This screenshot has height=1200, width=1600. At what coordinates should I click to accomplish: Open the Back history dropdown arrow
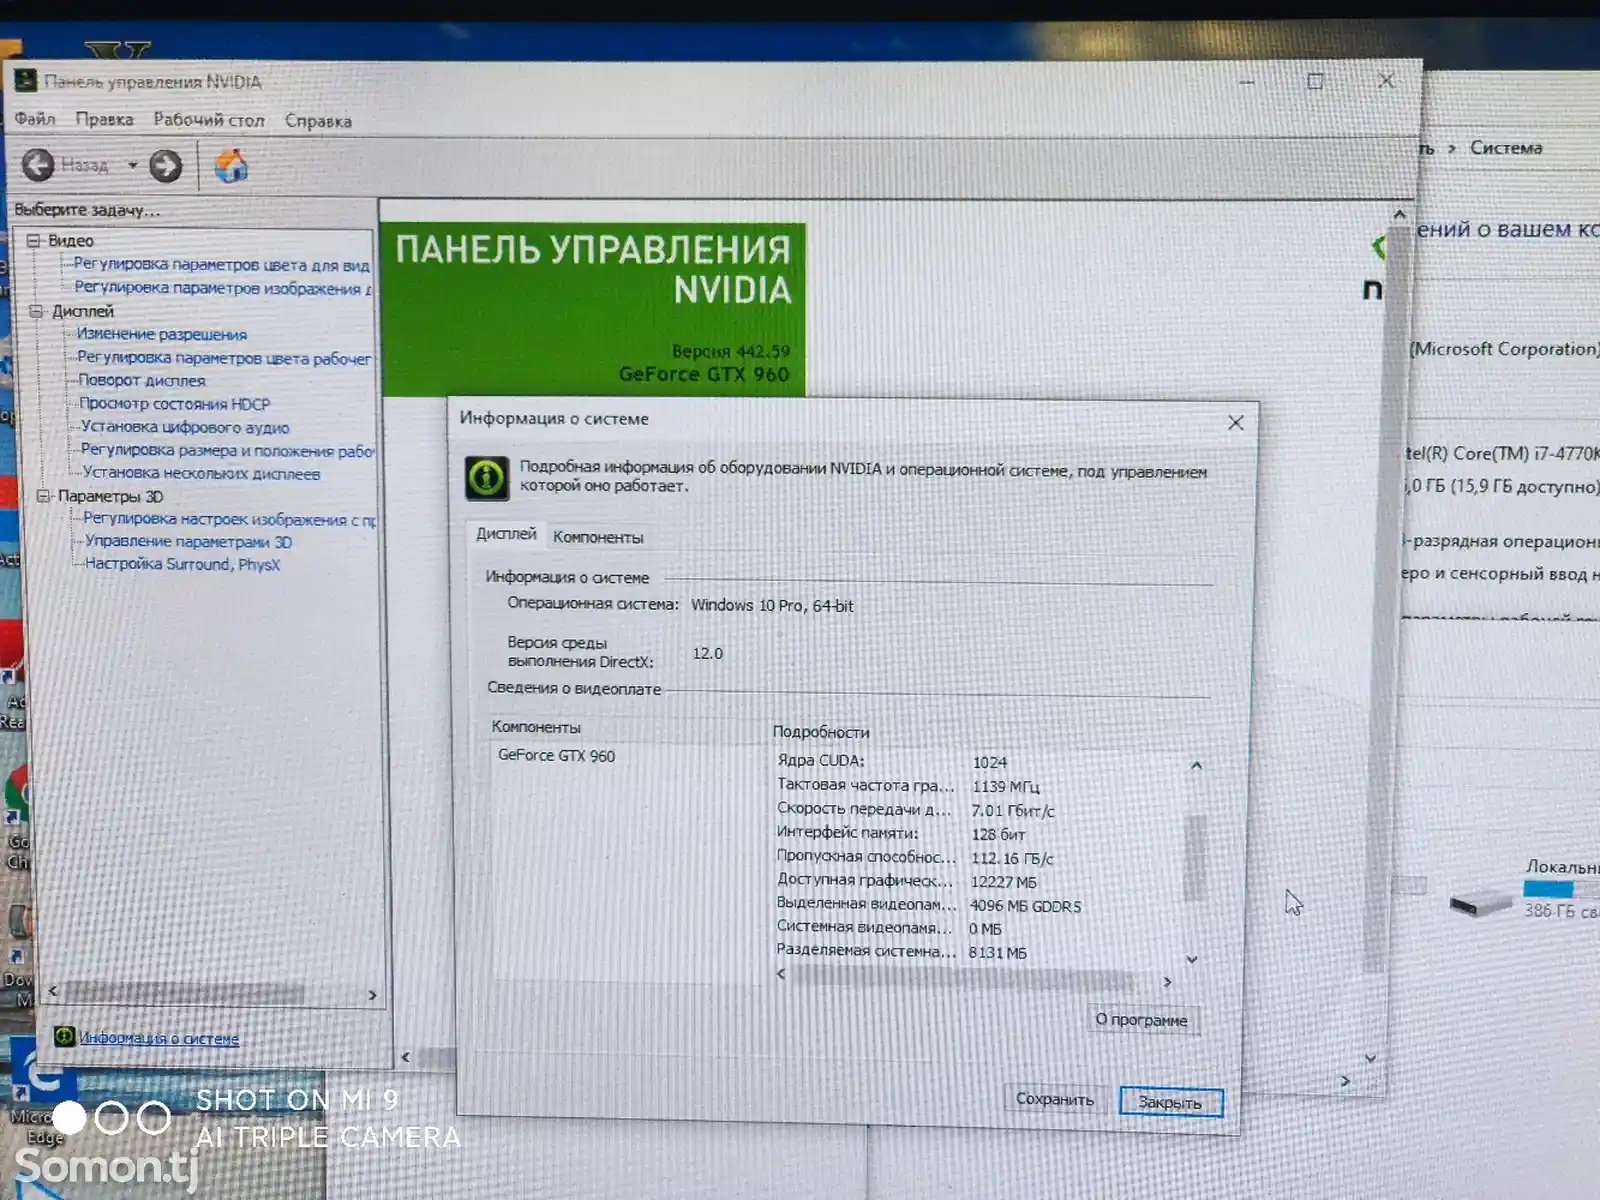(133, 165)
